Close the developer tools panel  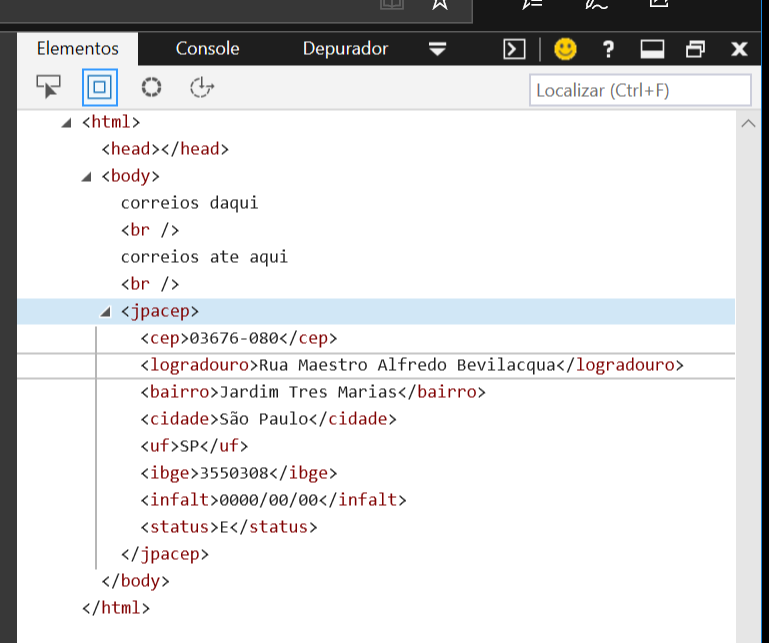(x=740, y=49)
